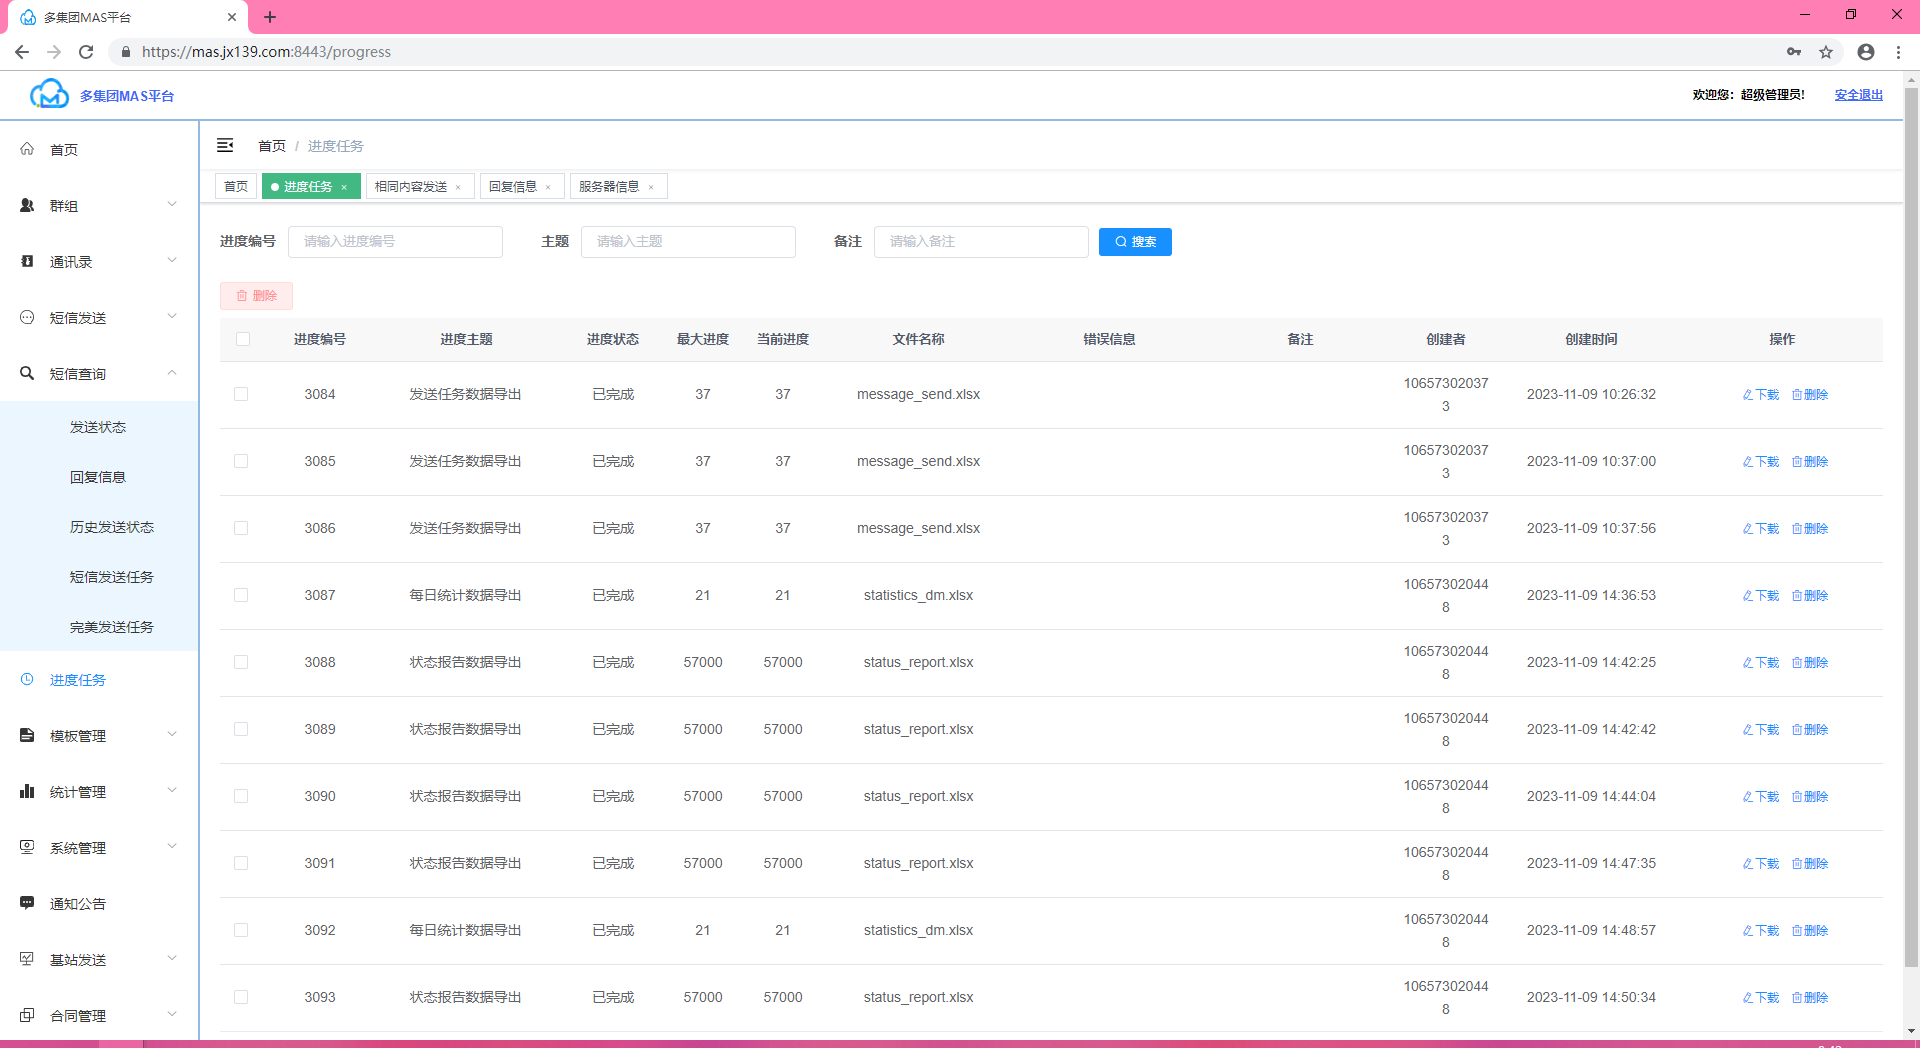
Task: Click the 进度任务 clock icon in the sidebar
Action: (x=27, y=679)
